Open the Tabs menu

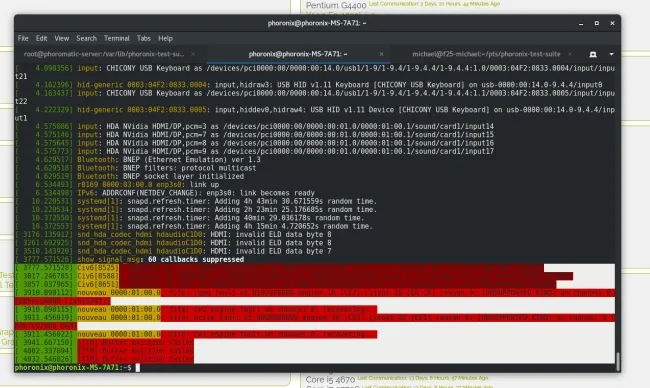coord(143,38)
